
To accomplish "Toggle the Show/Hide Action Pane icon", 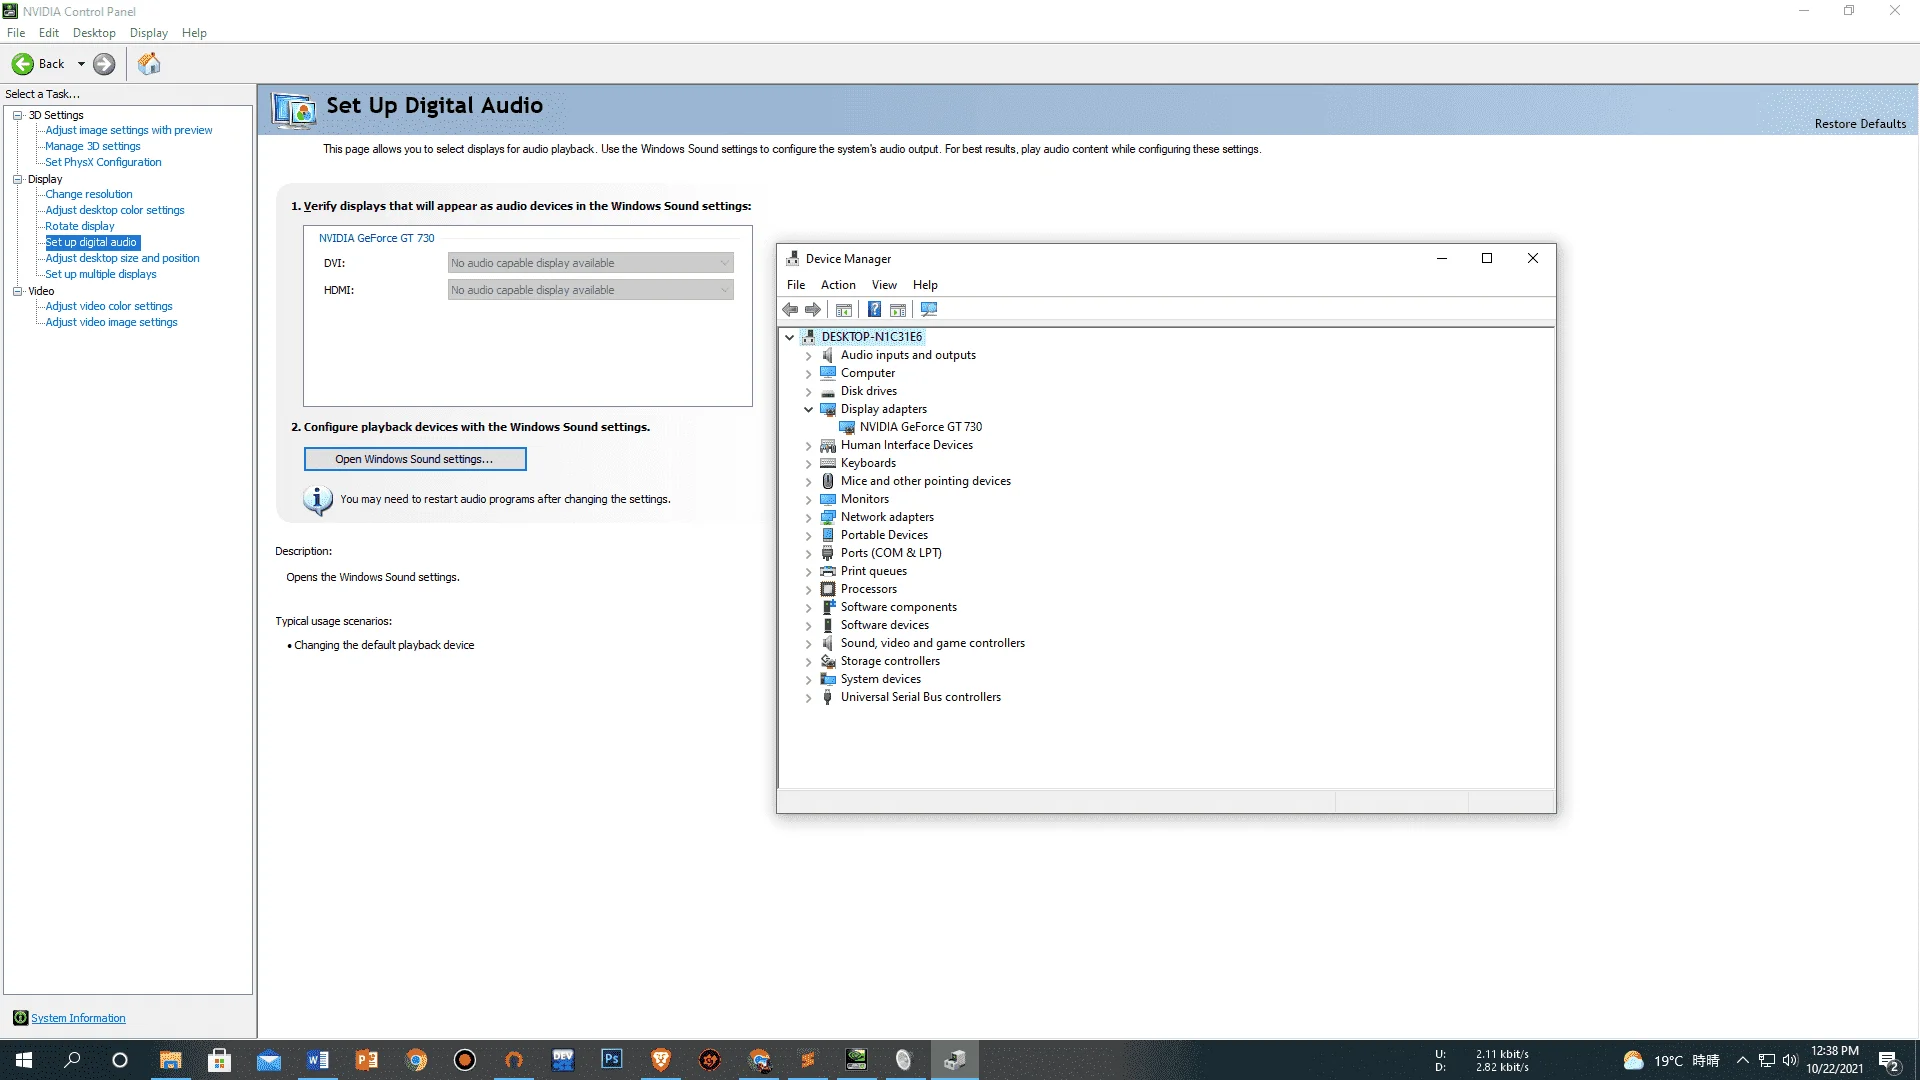I will pyautogui.click(x=898, y=310).
